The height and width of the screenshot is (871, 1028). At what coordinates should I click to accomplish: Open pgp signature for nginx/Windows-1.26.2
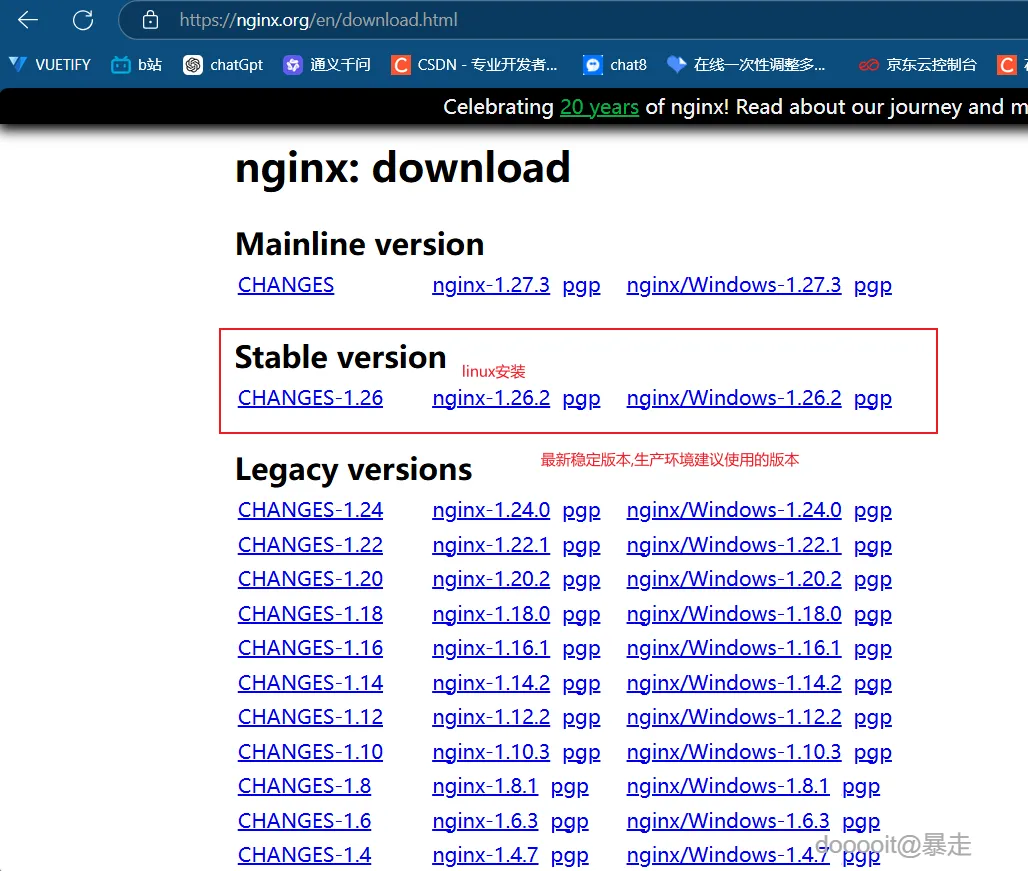pos(873,398)
